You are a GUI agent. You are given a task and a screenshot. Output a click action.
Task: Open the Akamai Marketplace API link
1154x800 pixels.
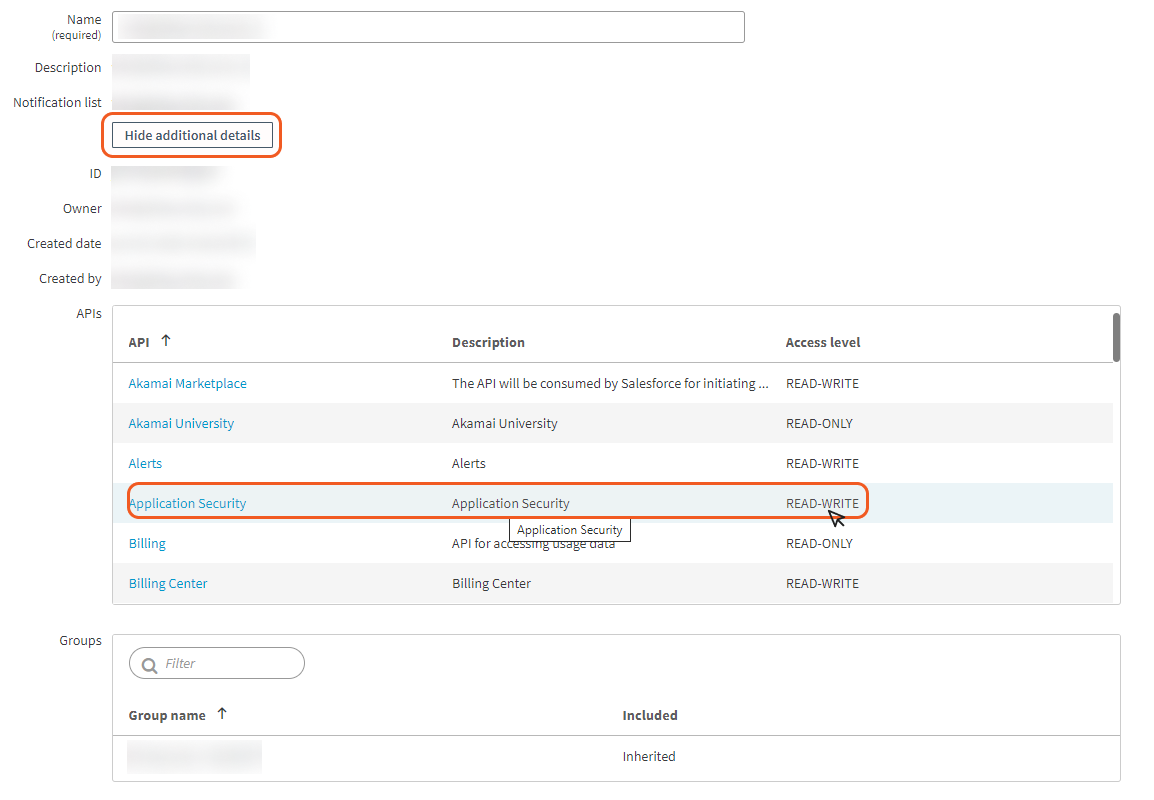(187, 383)
